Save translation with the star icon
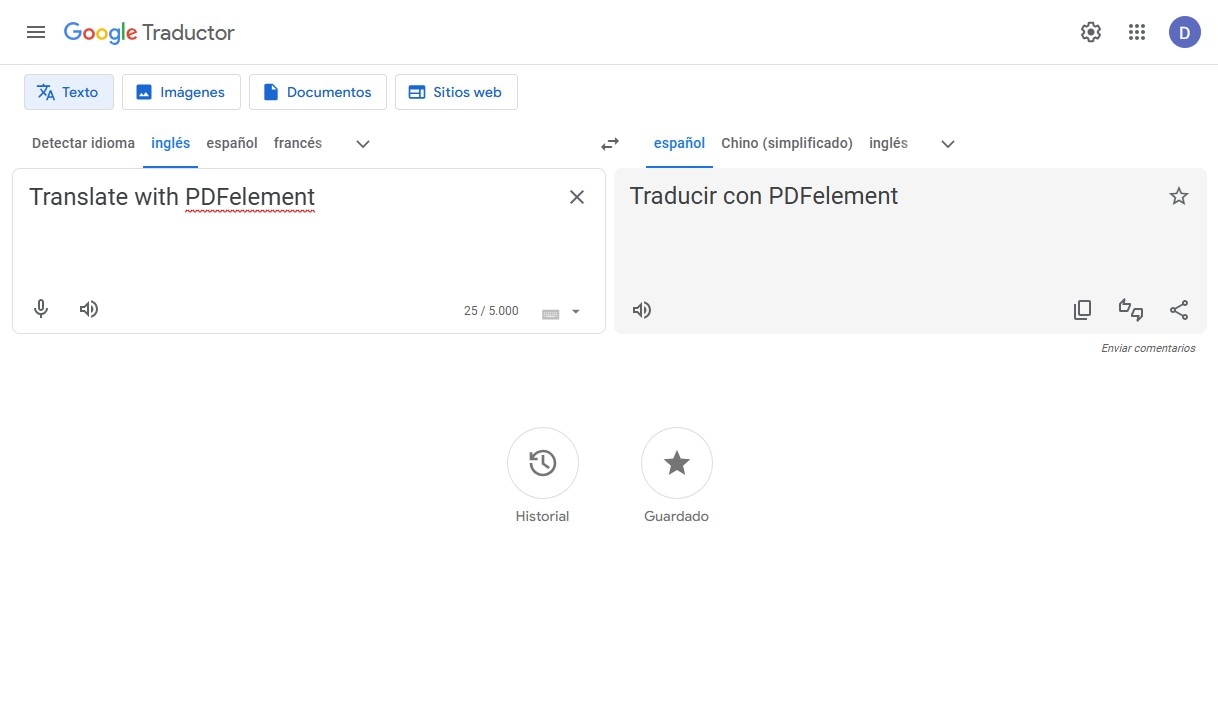This screenshot has width=1218, height=715. tap(1179, 196)
